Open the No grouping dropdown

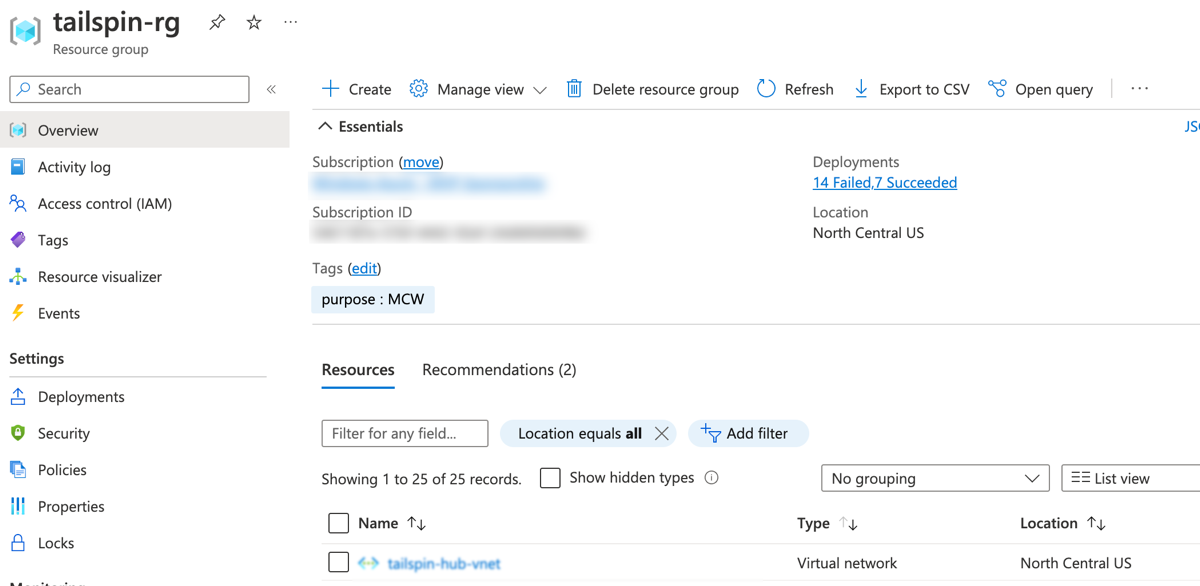934,478
